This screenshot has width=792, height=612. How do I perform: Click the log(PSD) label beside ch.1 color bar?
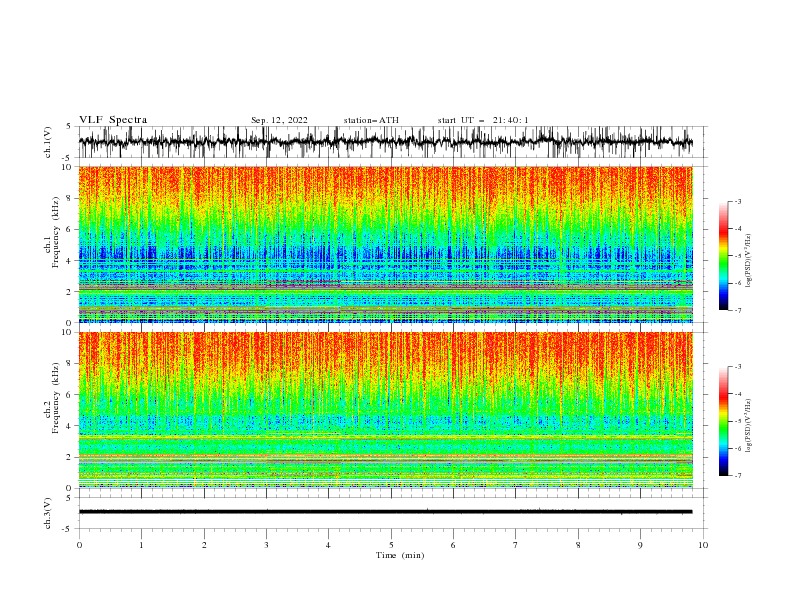tap(749, 261)
